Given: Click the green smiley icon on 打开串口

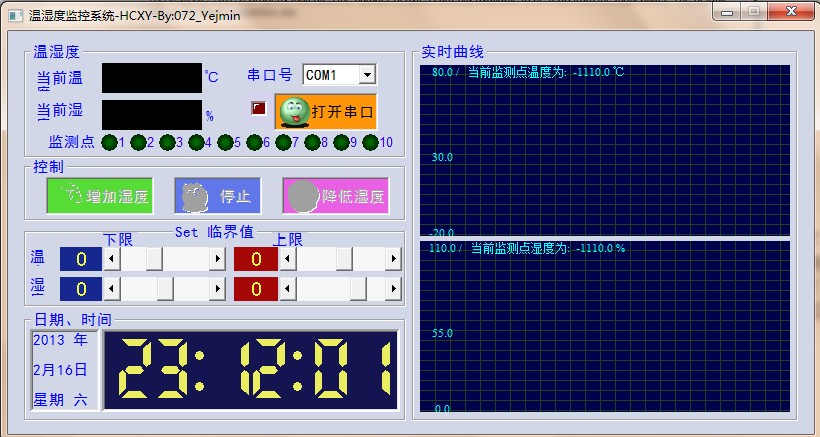Looking at the screenshot, I should (293, 112).
